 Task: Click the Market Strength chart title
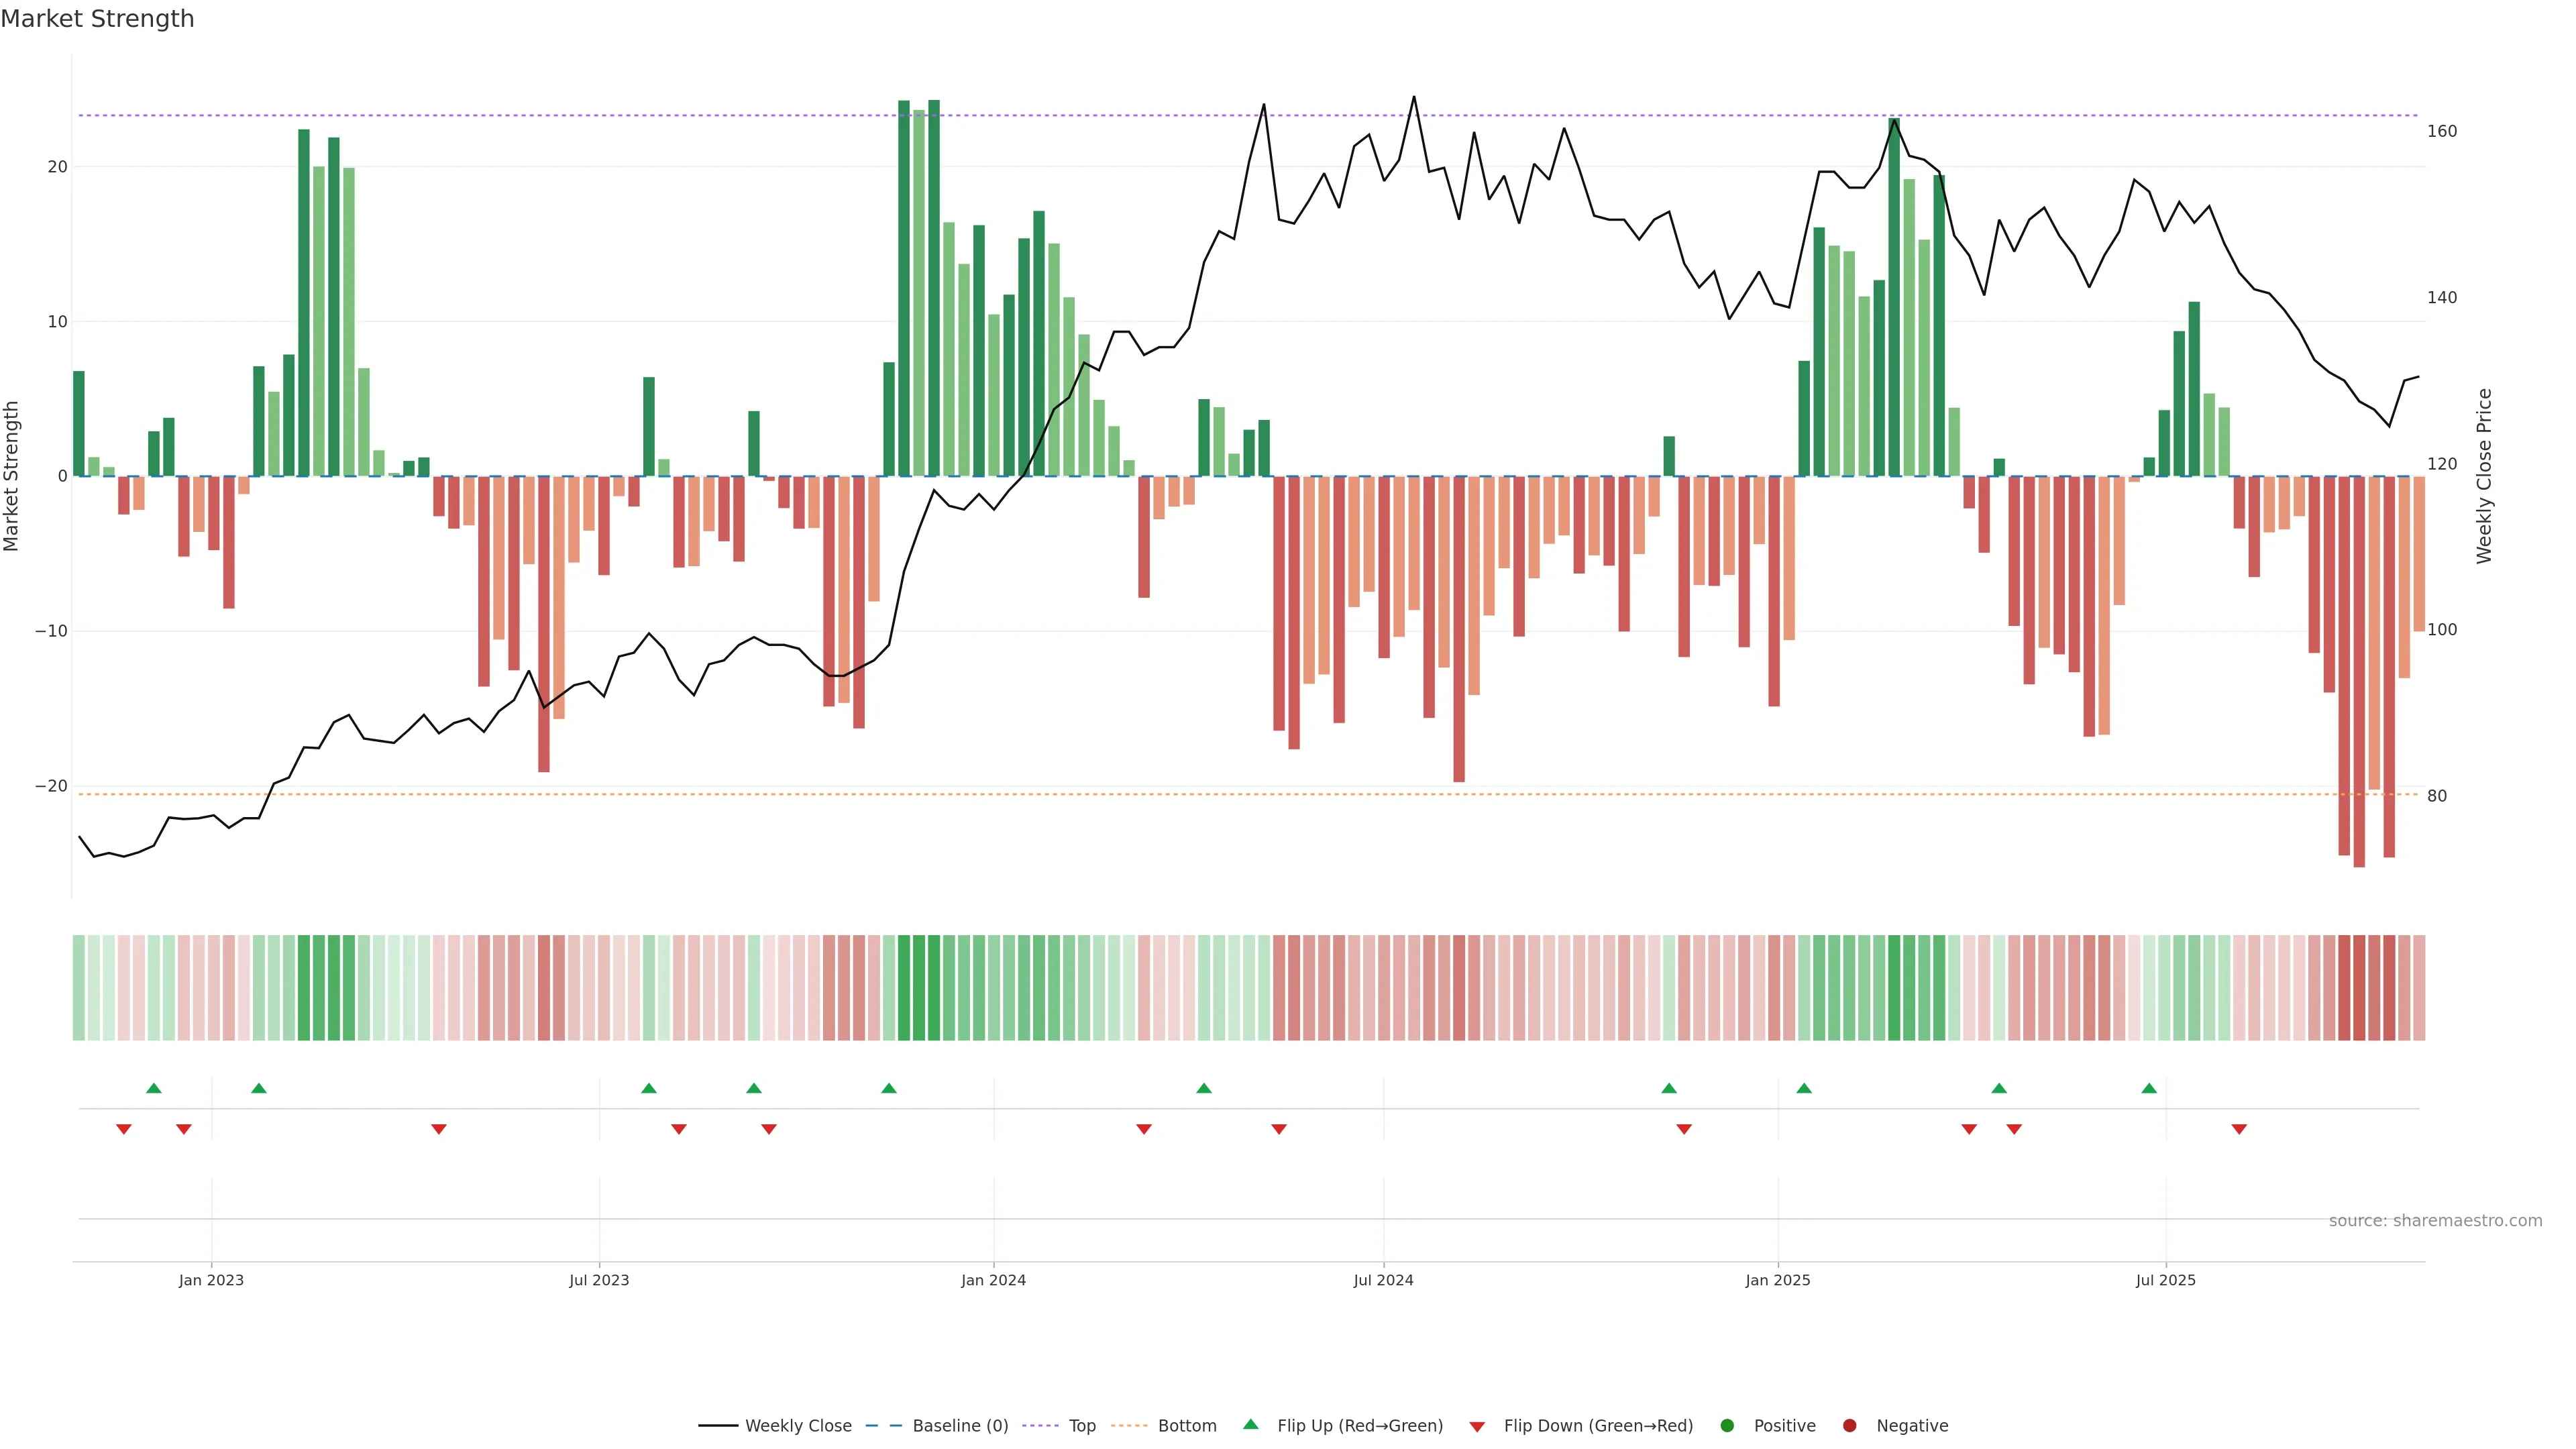(97, 19)
